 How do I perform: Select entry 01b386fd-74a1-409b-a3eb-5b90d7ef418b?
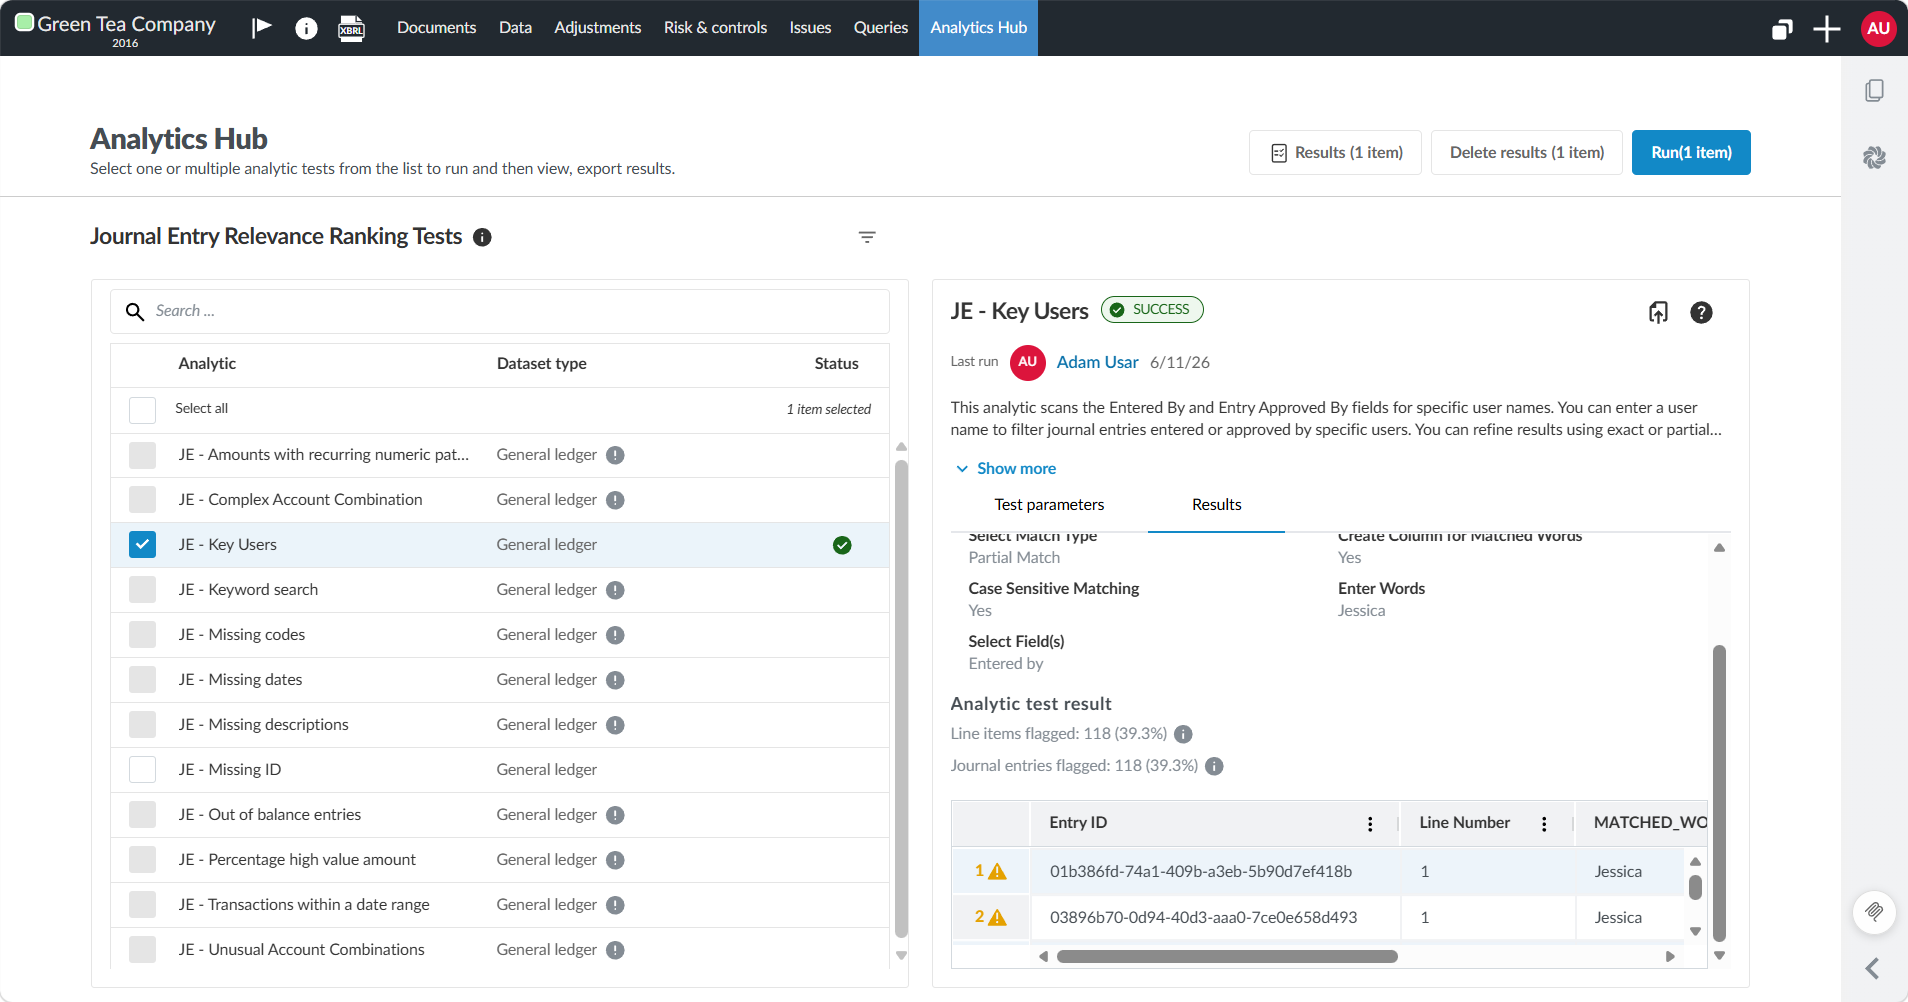pyautogui.click(x=1200, y=872)
